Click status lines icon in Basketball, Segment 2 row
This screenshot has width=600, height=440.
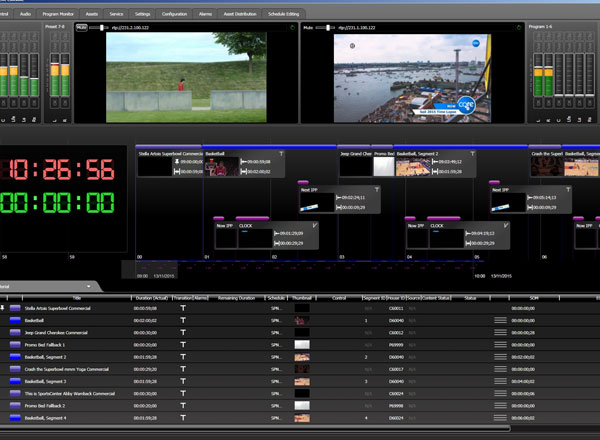(x=500, y=357)
